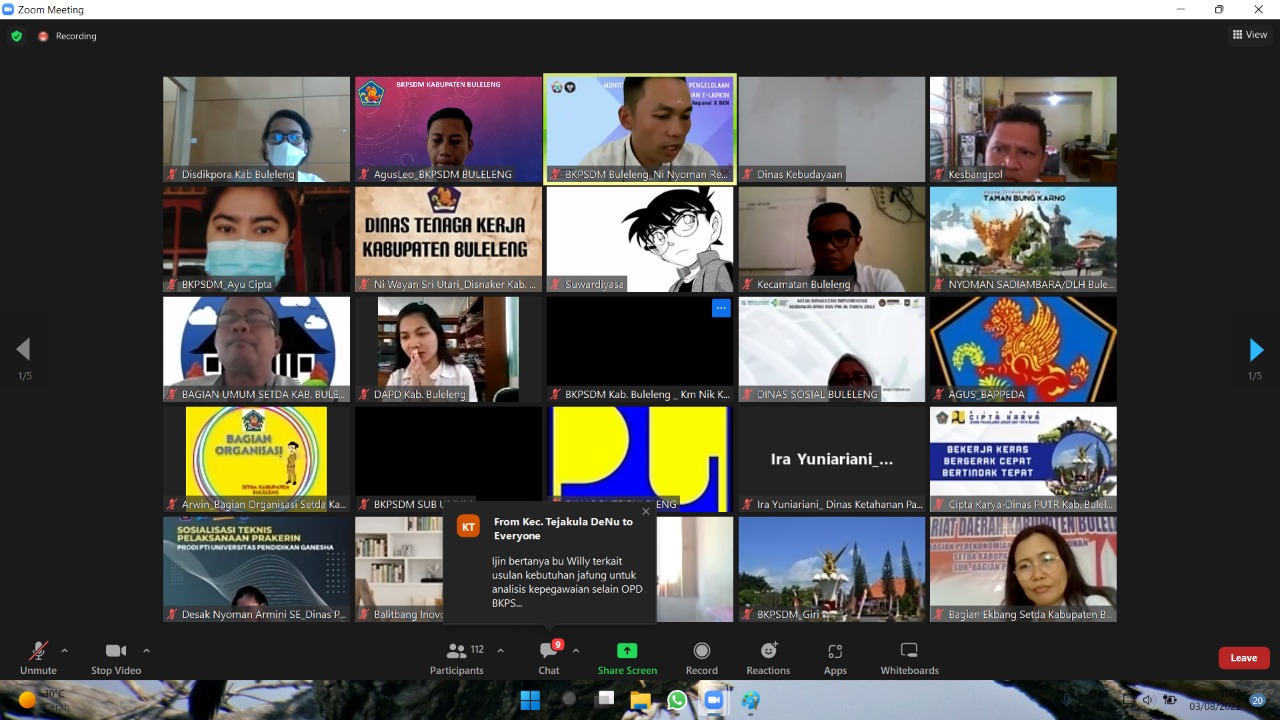This screenshot has height=720, width=1280.
Task: Select the DINAS SOSIAL BULELENG tile
Action: [832, 350]
